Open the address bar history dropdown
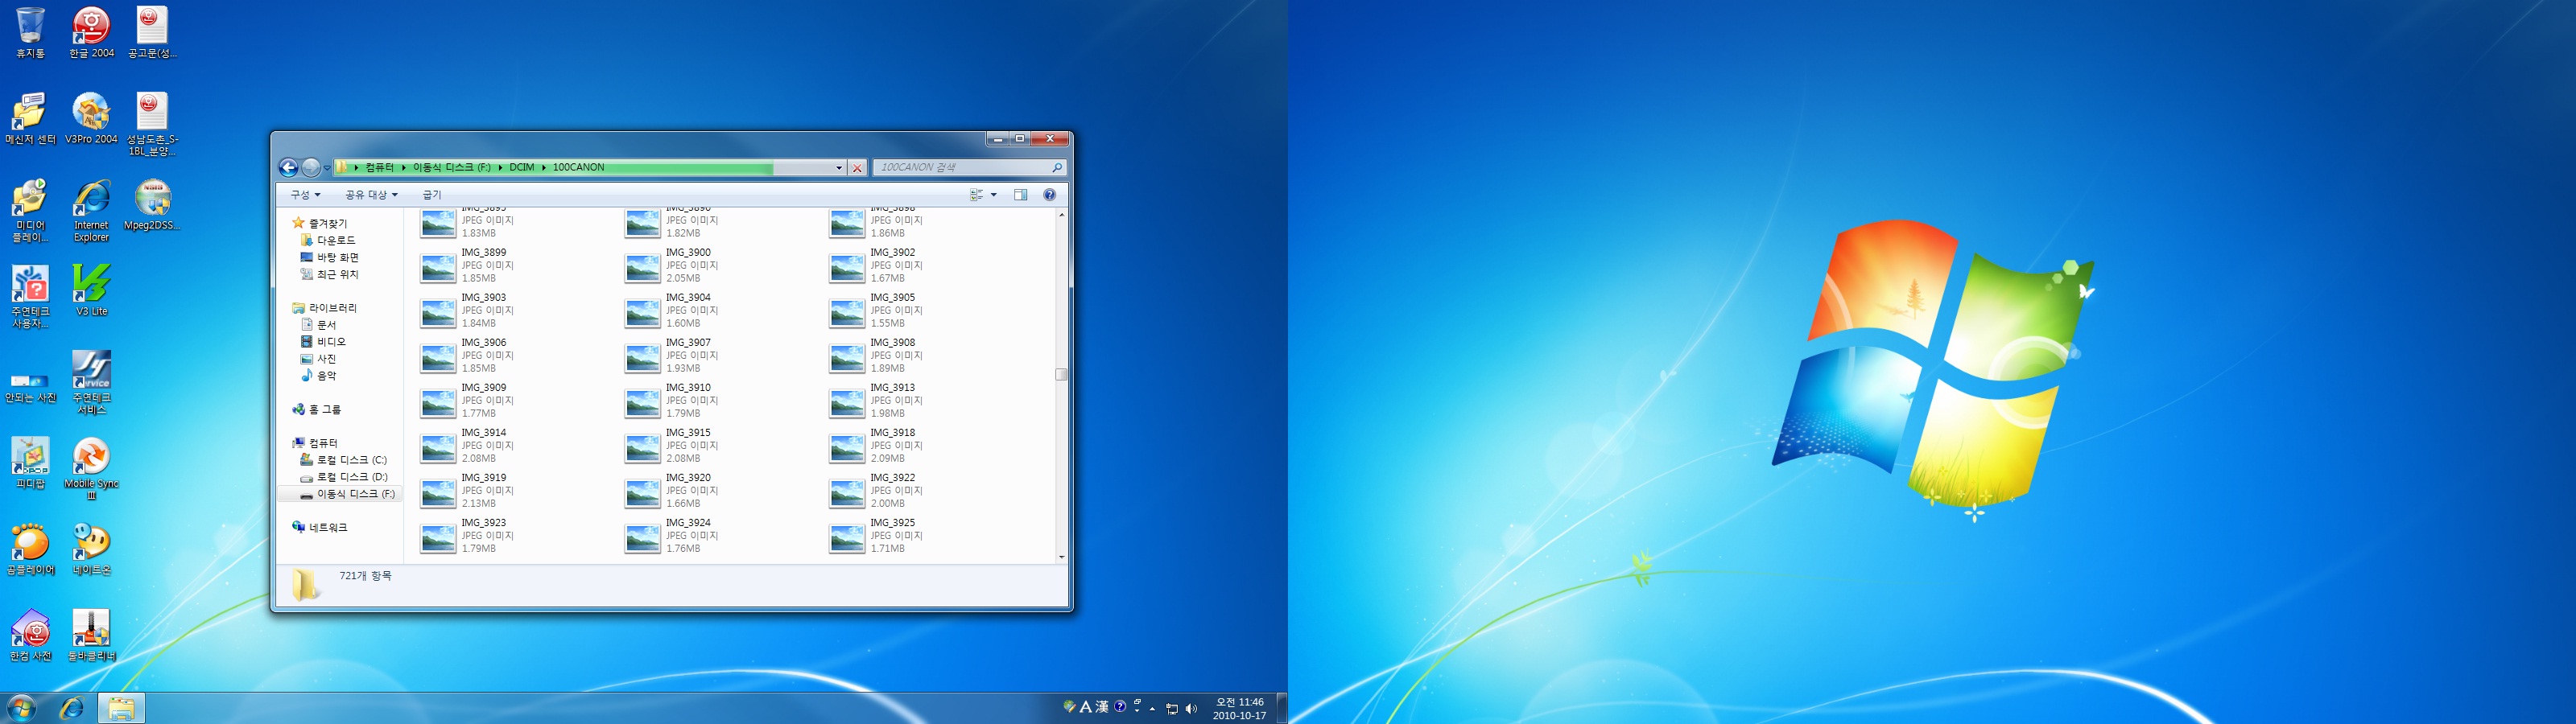This screenshot has width=2576, height=724. click(838, 167)
